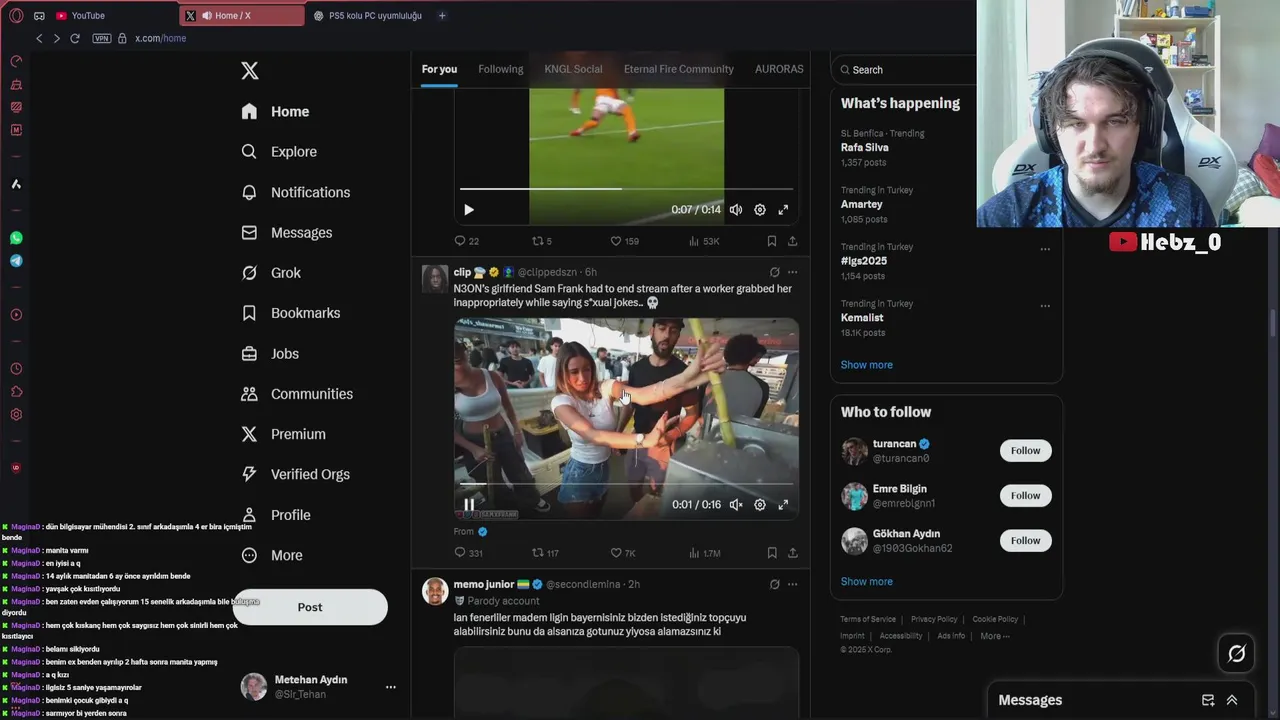This screenshot has height=720, width=1280.
Task: Open Premium in sidebar
Action: pos(284,434)
